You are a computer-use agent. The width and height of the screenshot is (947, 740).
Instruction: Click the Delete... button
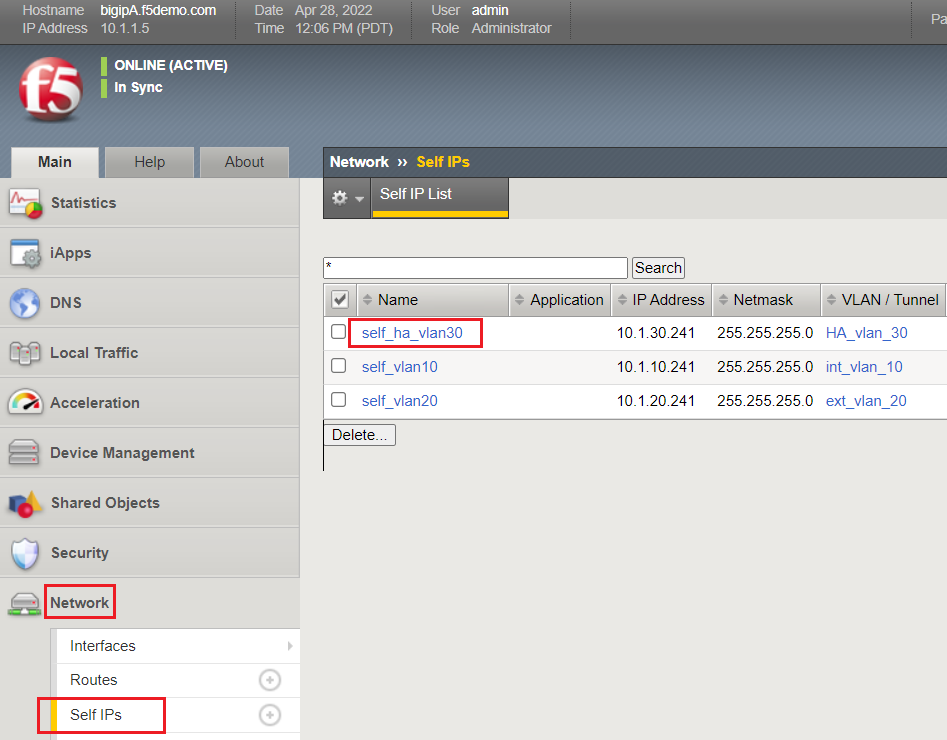[360, 435]
